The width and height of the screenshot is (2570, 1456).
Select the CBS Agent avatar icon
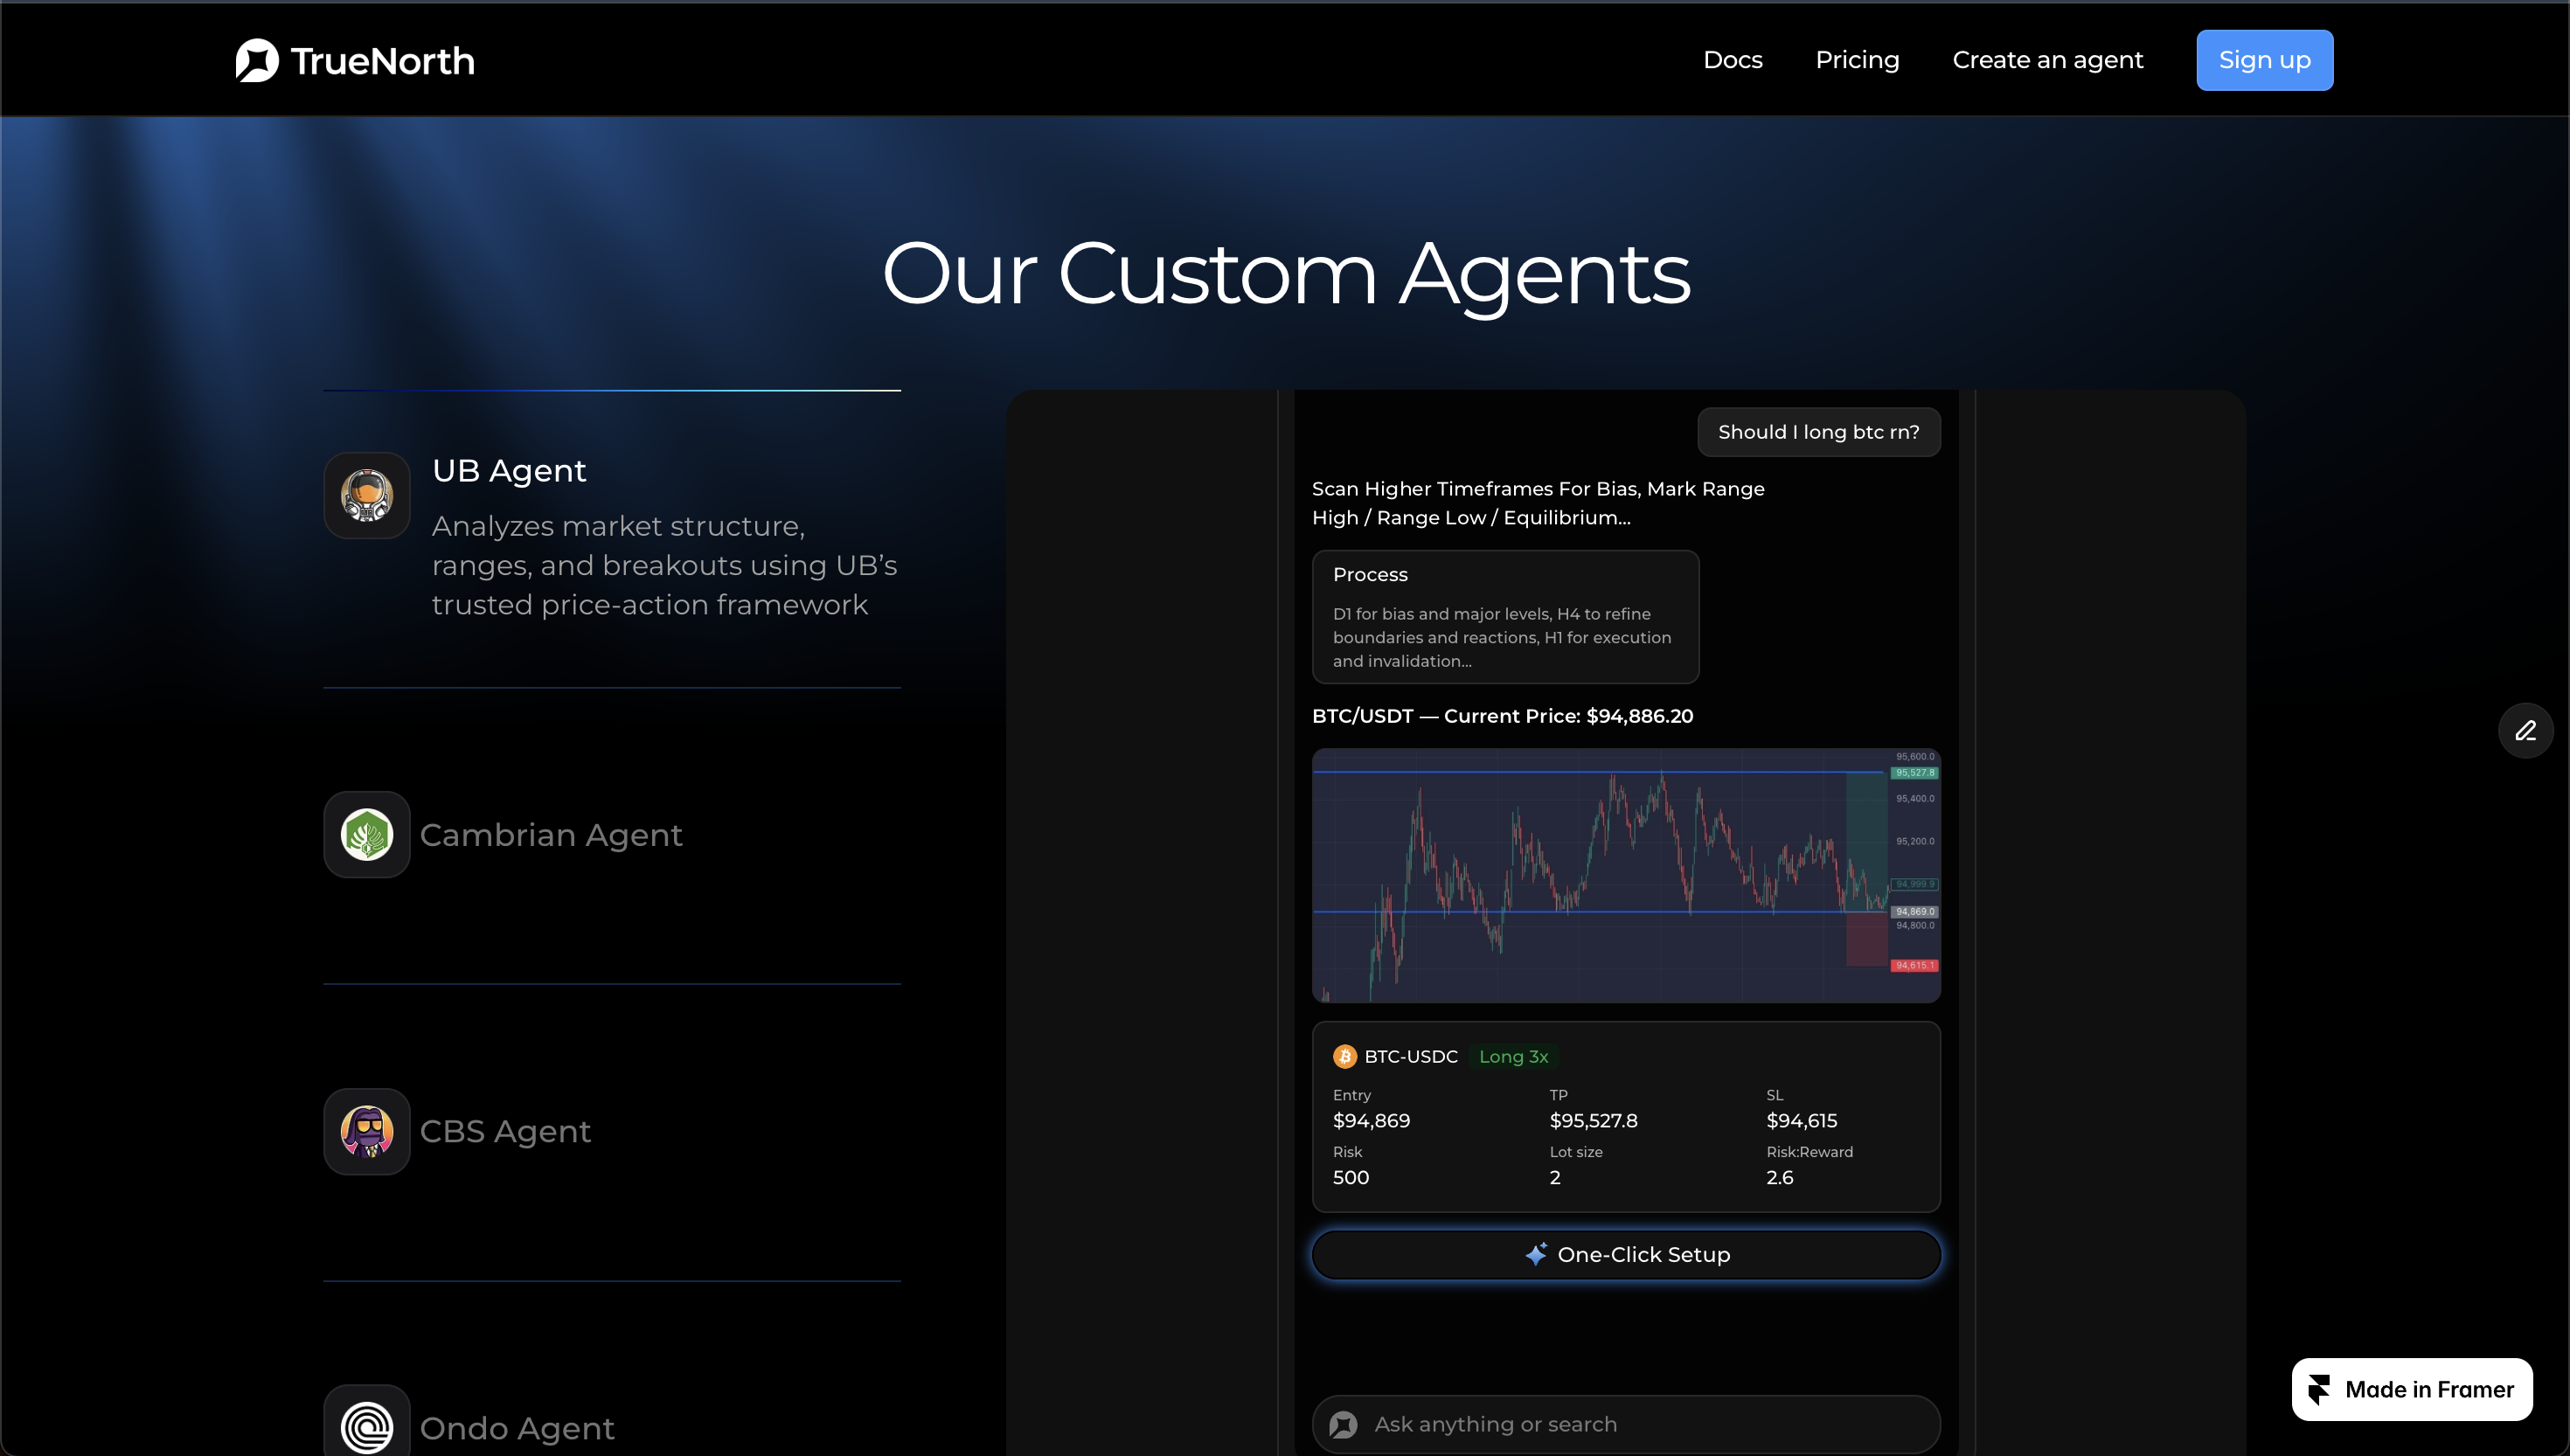pos(367,1131)
